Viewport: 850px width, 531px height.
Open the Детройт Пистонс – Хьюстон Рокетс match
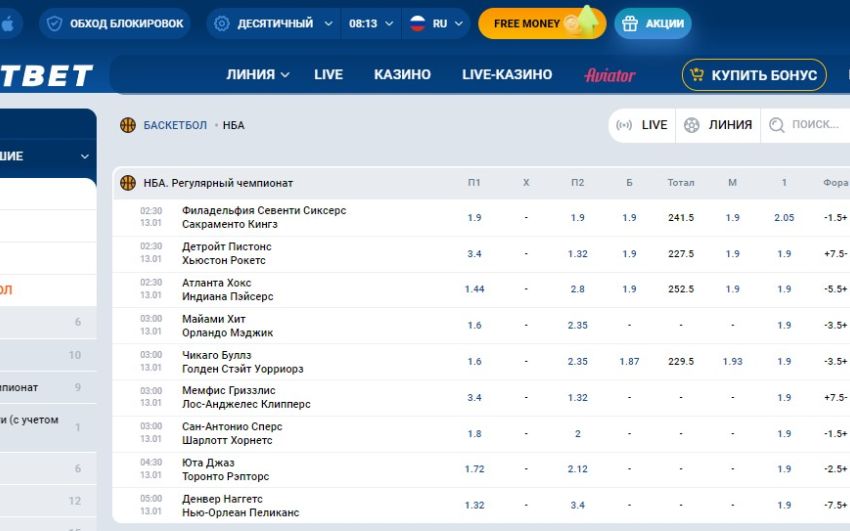(x=227, y=254)
